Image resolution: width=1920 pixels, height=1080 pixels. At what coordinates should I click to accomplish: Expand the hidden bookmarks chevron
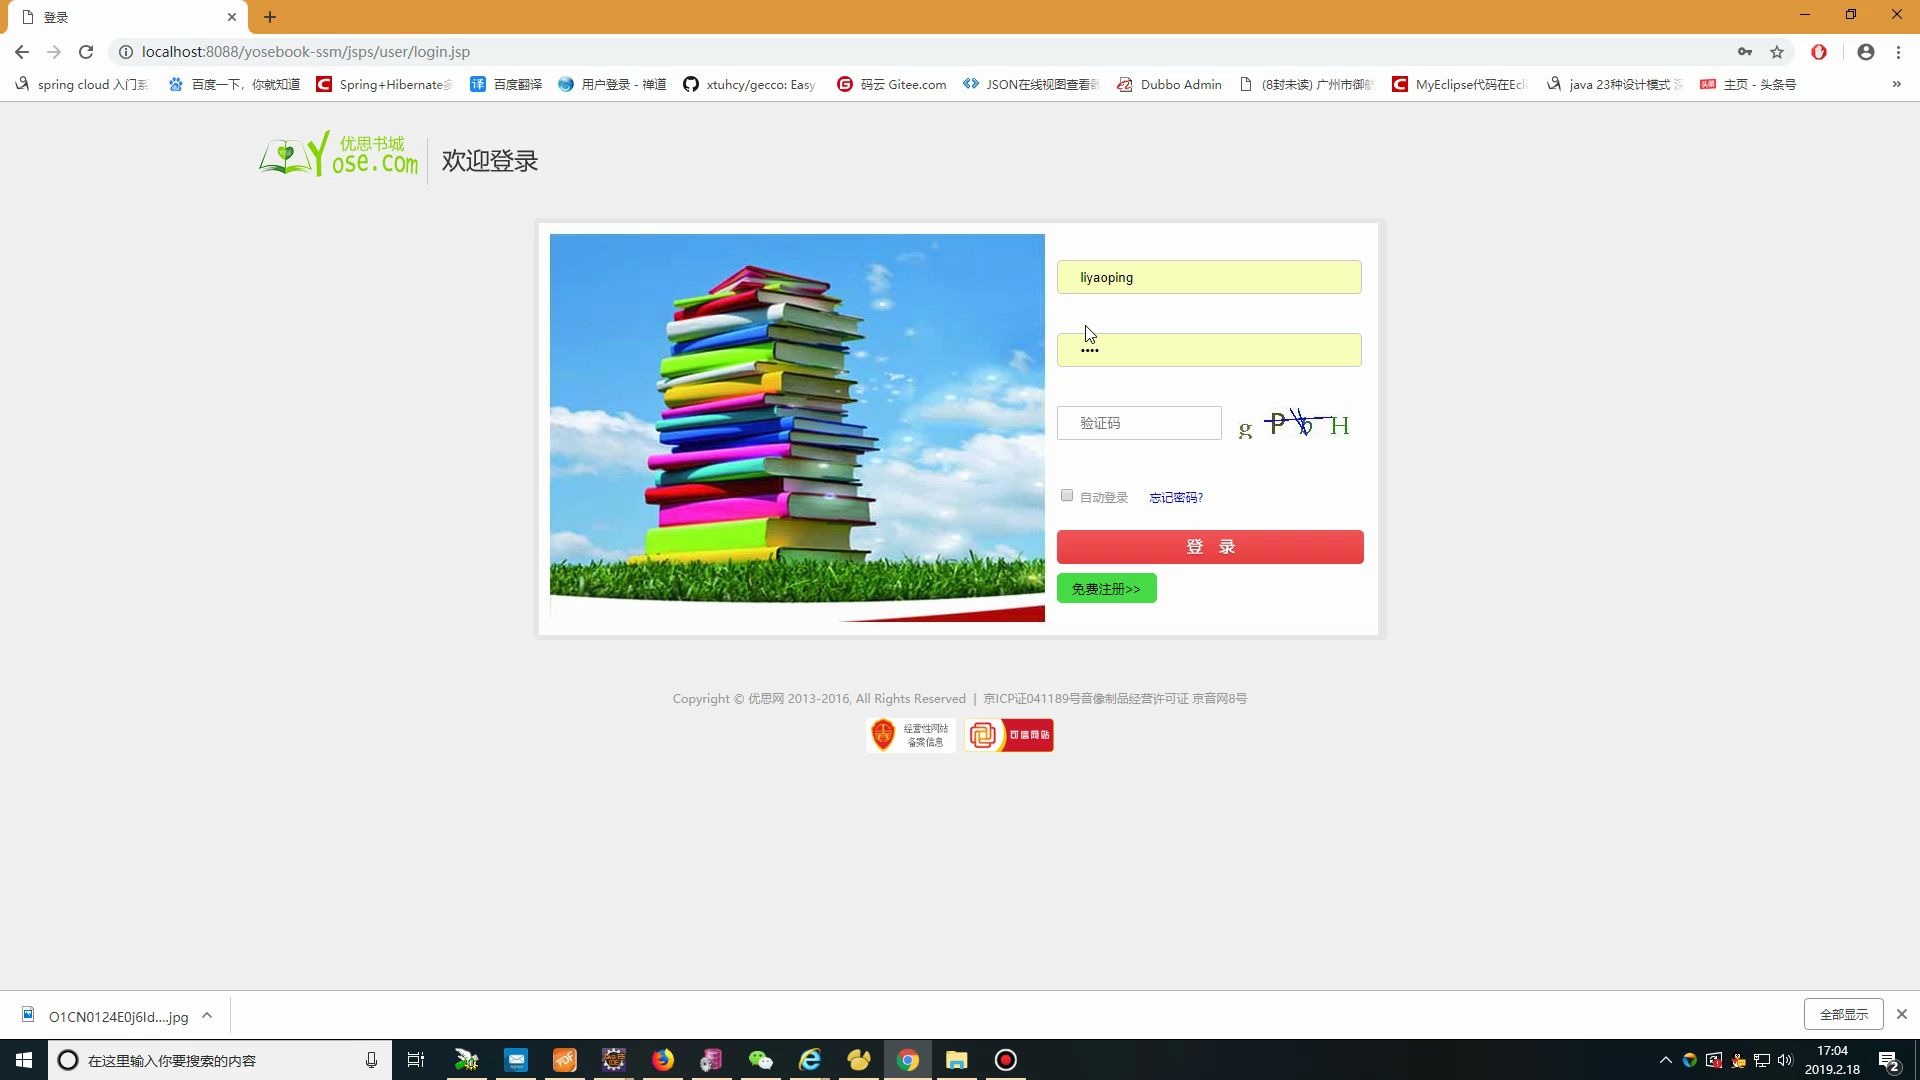click(x=1896, y=85)
